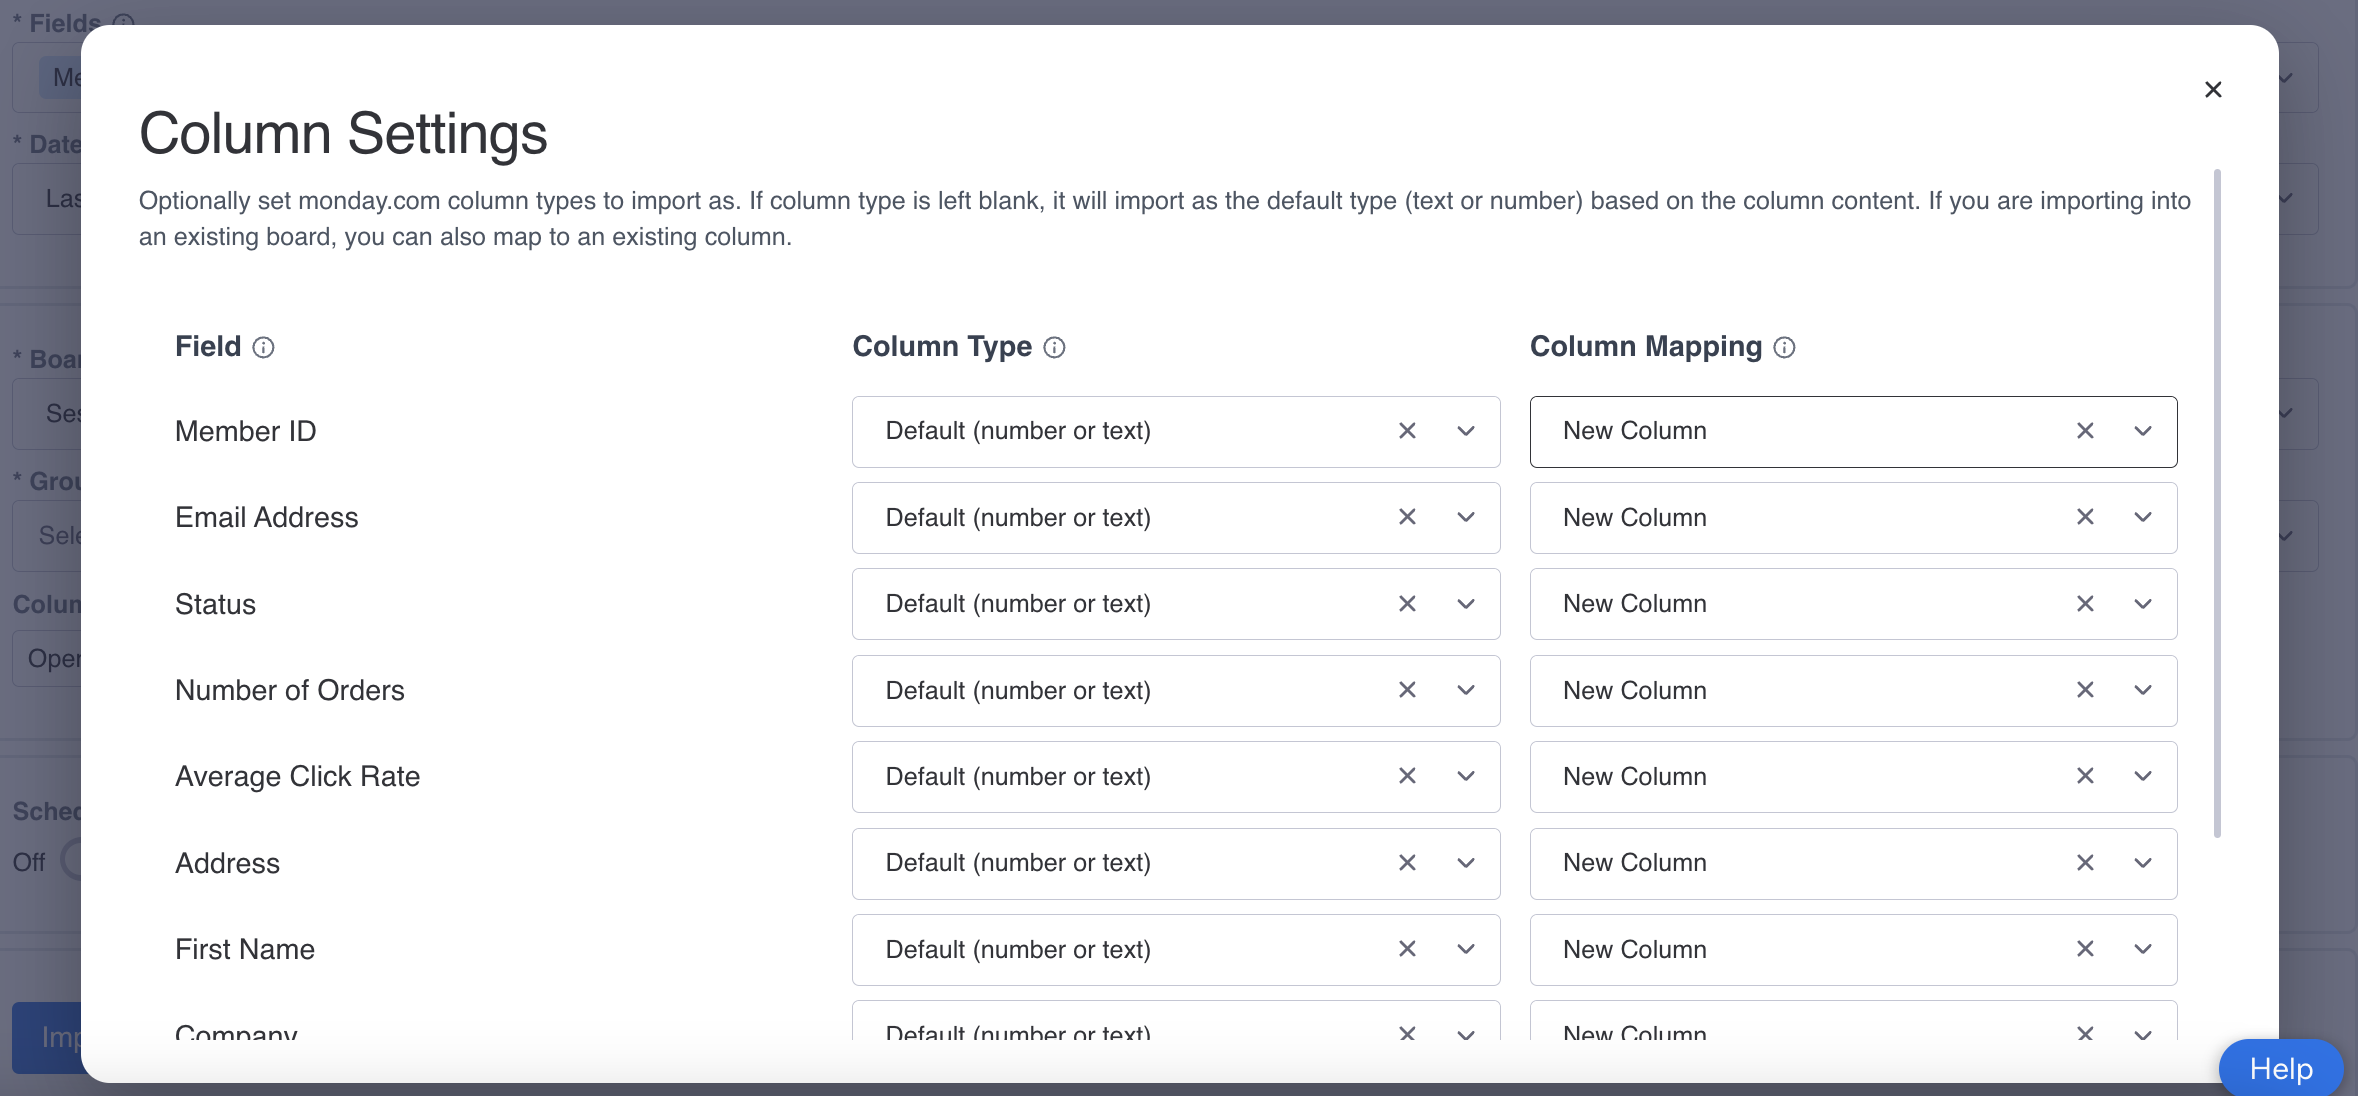Expand Column Mapping chevron for Number of Orders

pyautogui.click(x=2143, y=690)
